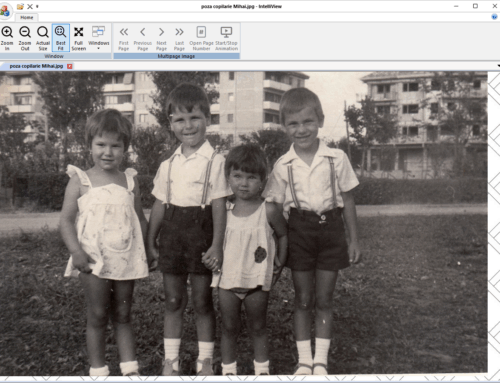Click the open file folder icon
This screenshot has height=383, width=500.
tap(20, 6)
